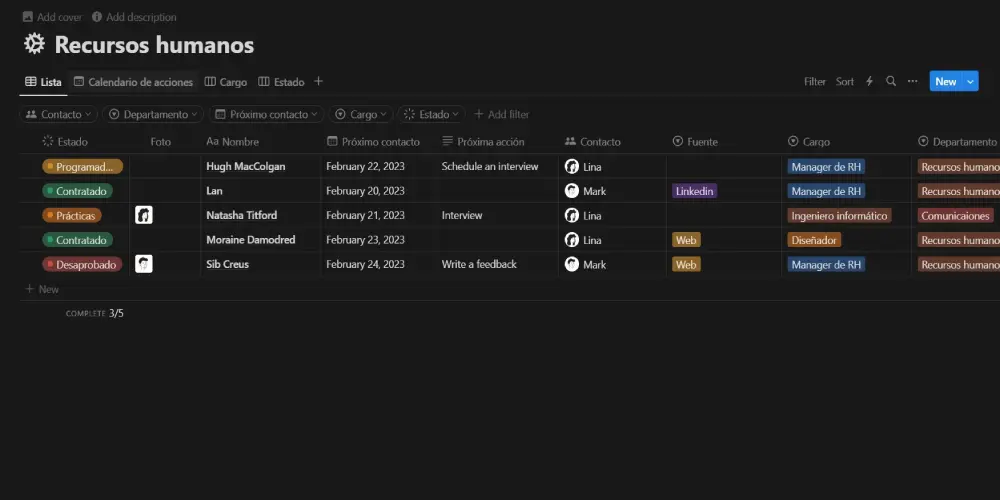Add a new view with plus icon
1000x500 pixels.
point(319,82)
